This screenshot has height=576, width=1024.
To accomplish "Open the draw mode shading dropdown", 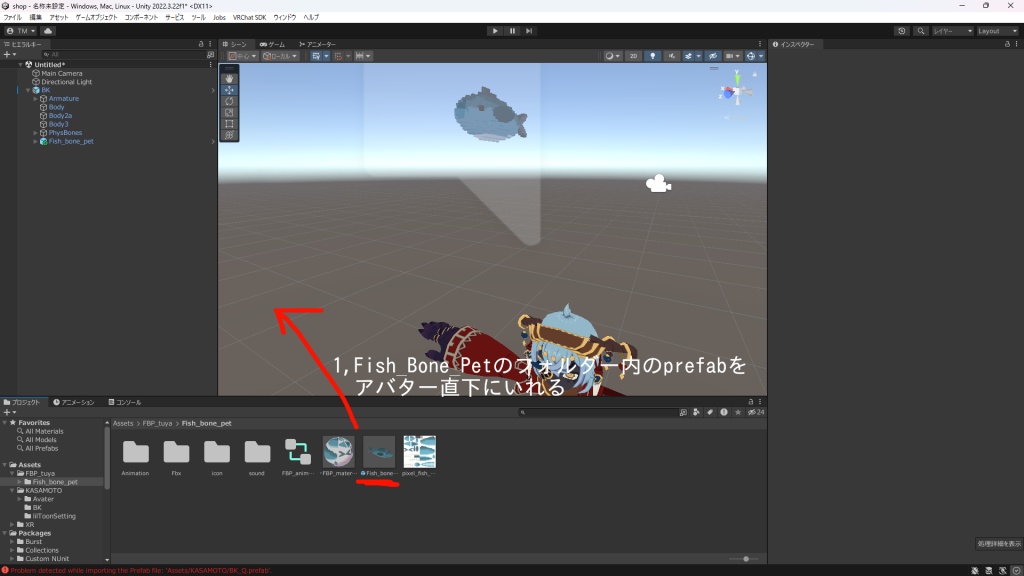I will click(613, 56).
